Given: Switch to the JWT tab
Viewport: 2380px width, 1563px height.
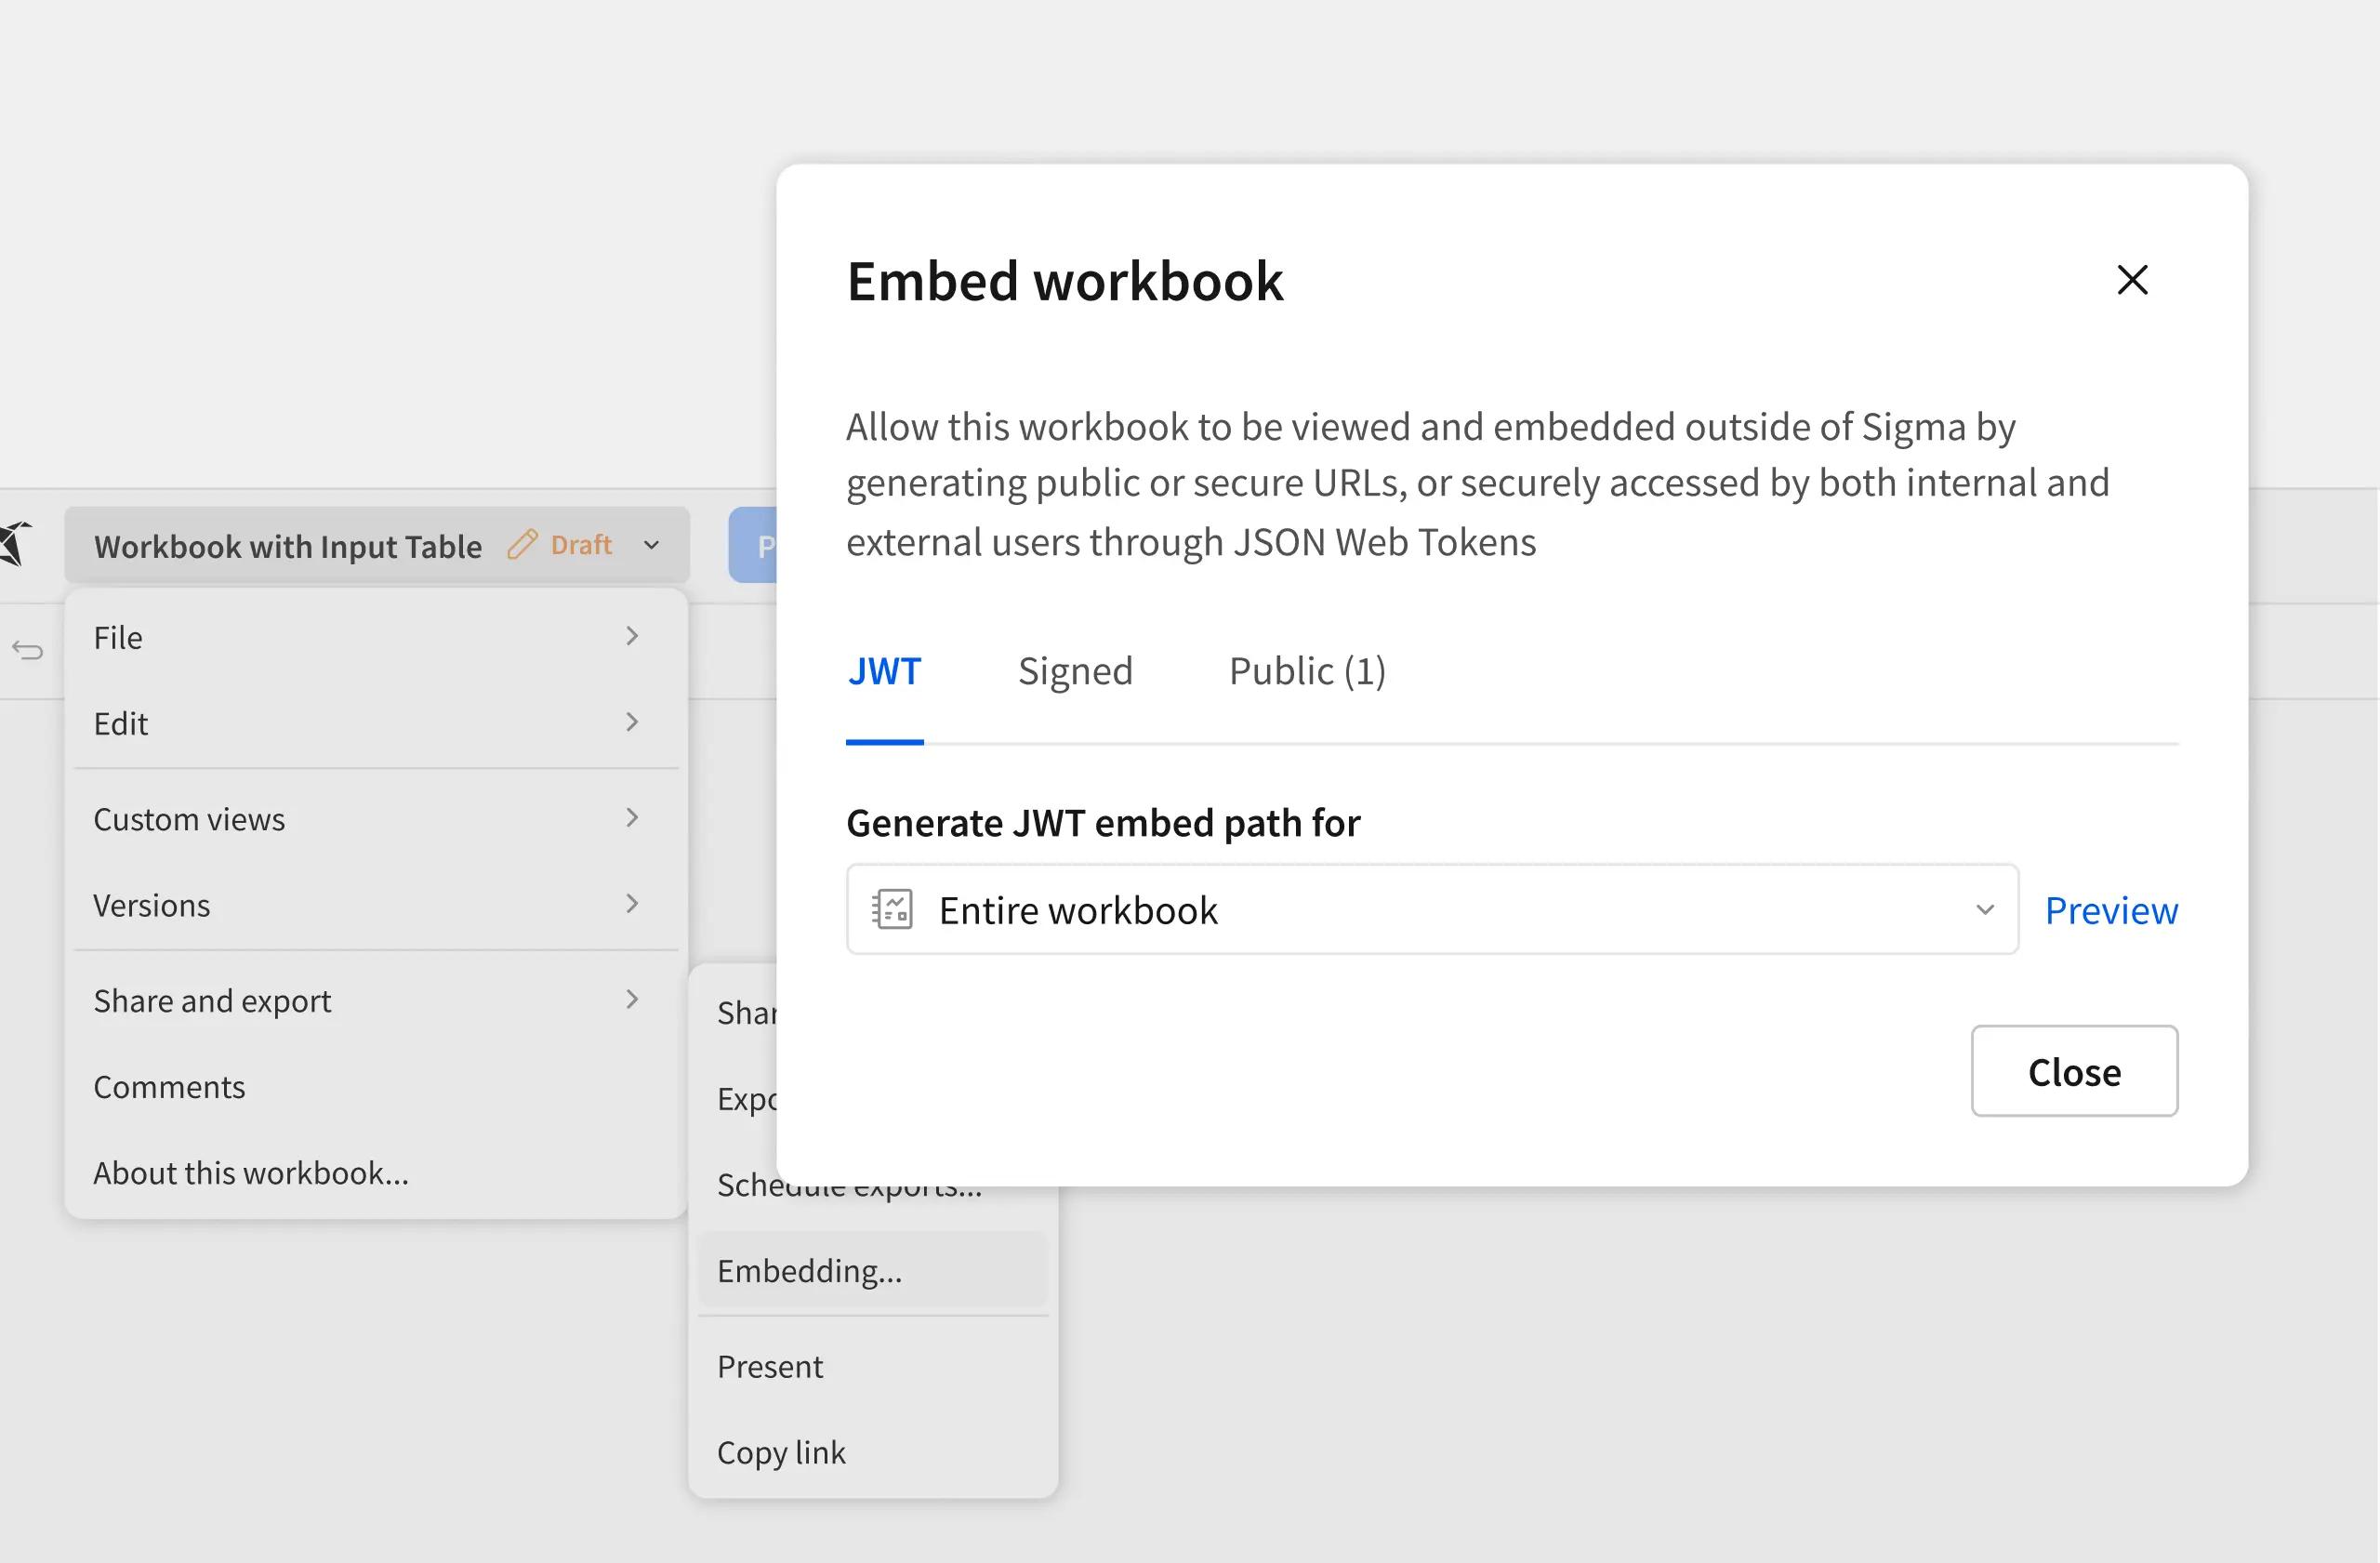Looking at the screenshot, I should [884, 670].
